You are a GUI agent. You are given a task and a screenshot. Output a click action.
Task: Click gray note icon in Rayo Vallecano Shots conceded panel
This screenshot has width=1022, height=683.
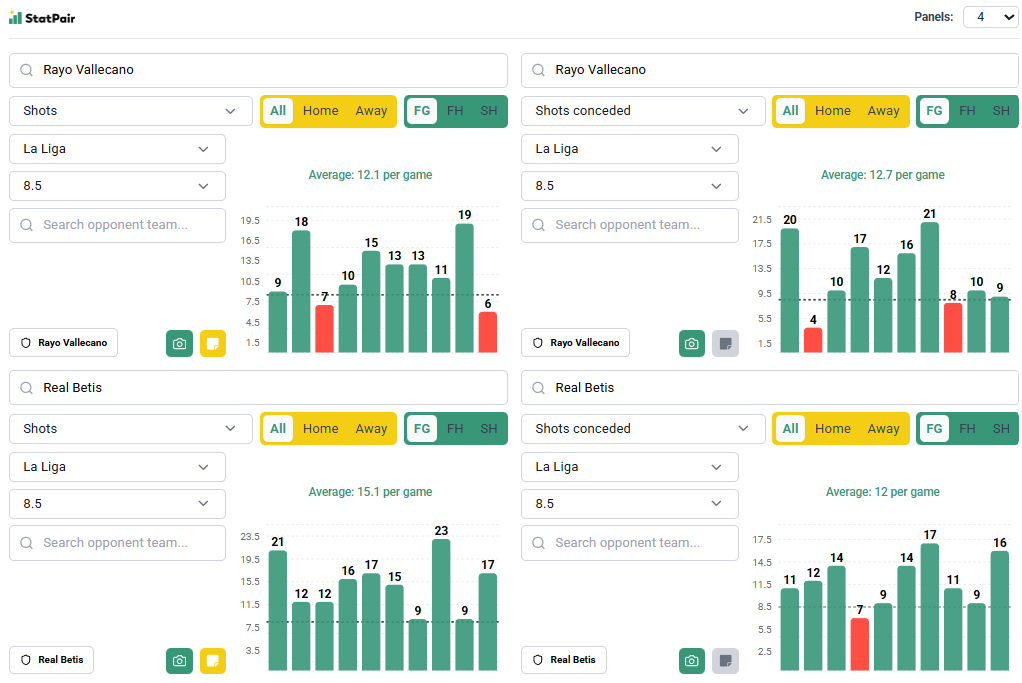(725, 343)
